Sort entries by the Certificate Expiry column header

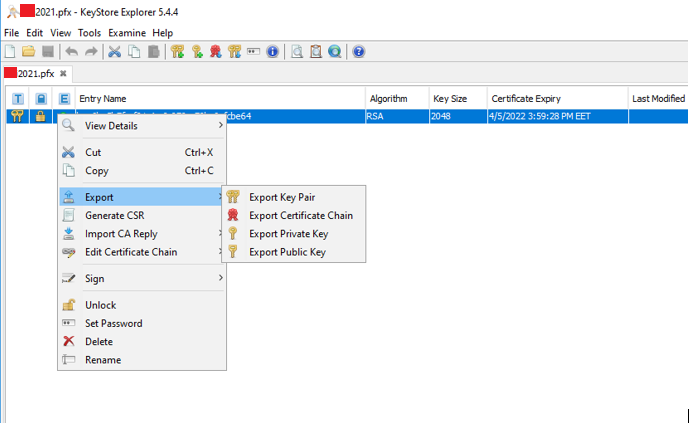point(525,99)
